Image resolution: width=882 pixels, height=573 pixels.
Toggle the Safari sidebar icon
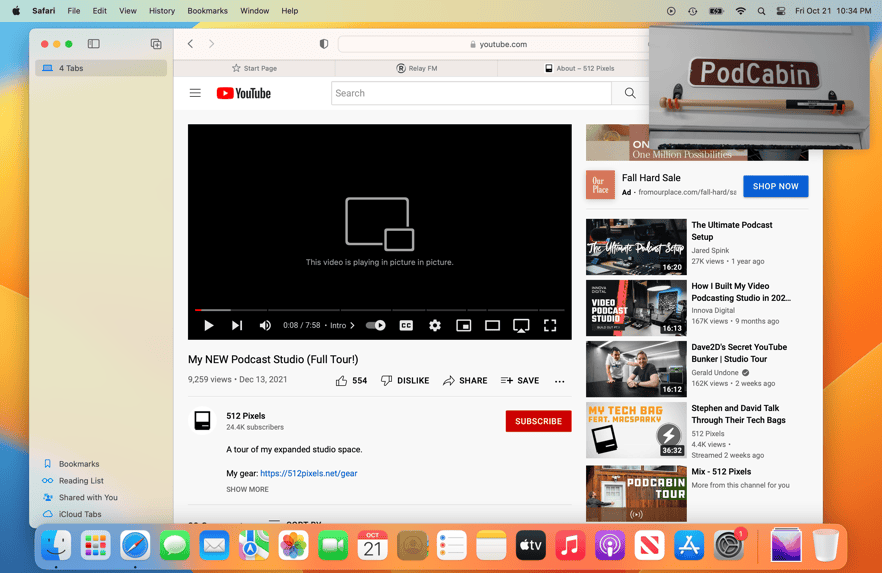point(93,44)
